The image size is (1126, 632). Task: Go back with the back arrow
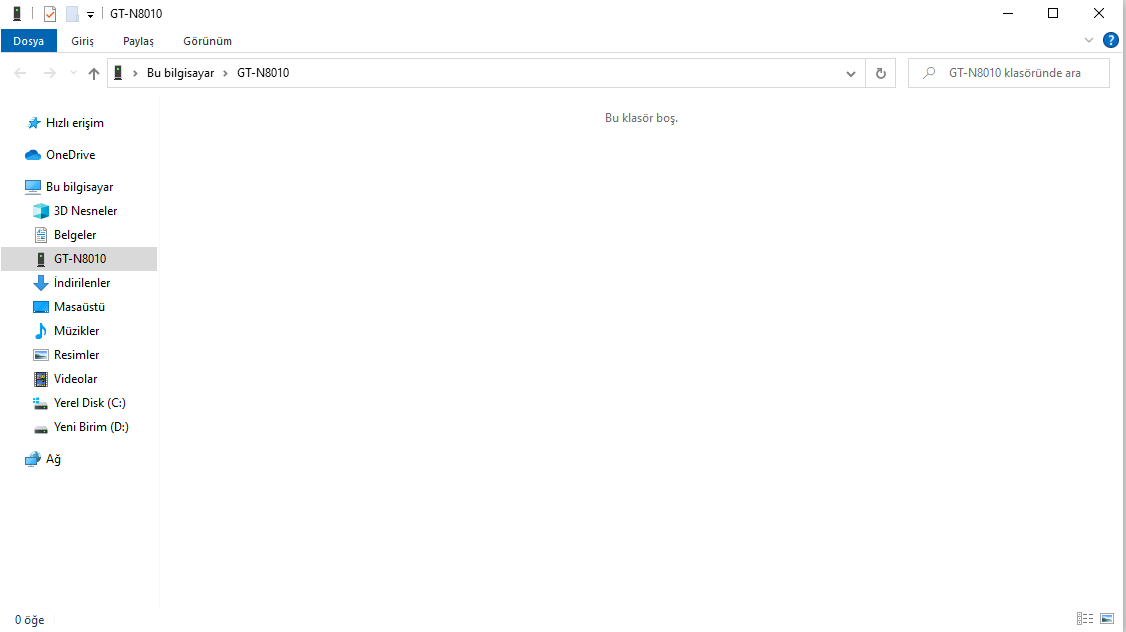coord(20,73)
